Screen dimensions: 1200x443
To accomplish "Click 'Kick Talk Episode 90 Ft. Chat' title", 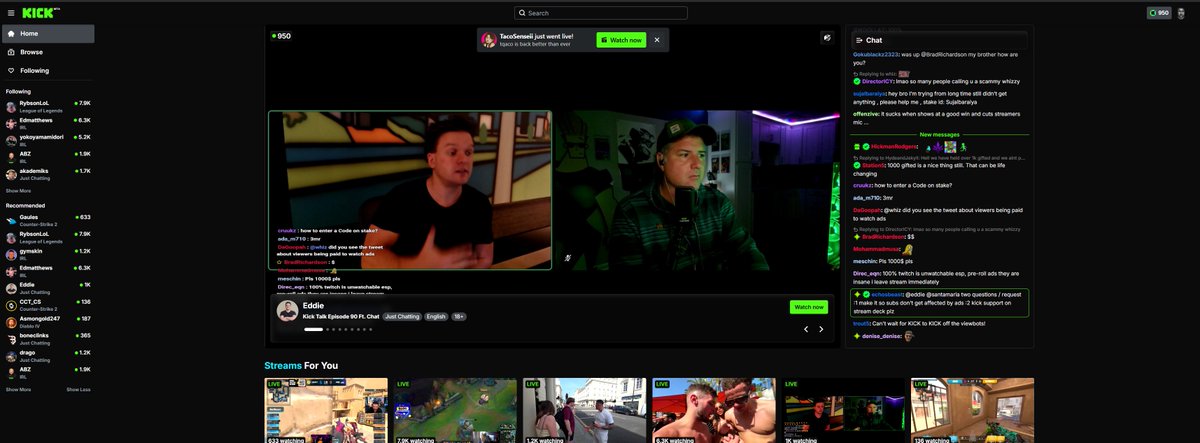I will click(341, 316).
